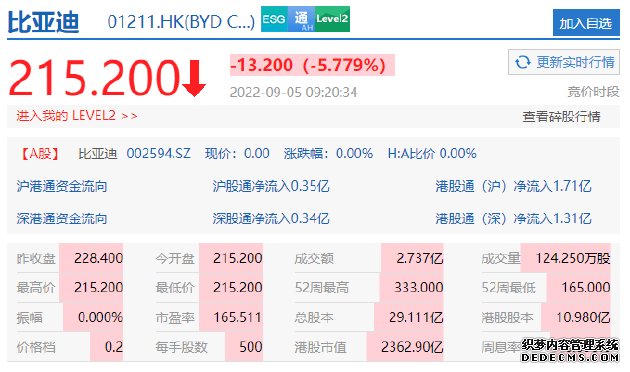Click the 比亚迪 stock name title
This screenshot has height=372, width=630.
pos(43,22)
